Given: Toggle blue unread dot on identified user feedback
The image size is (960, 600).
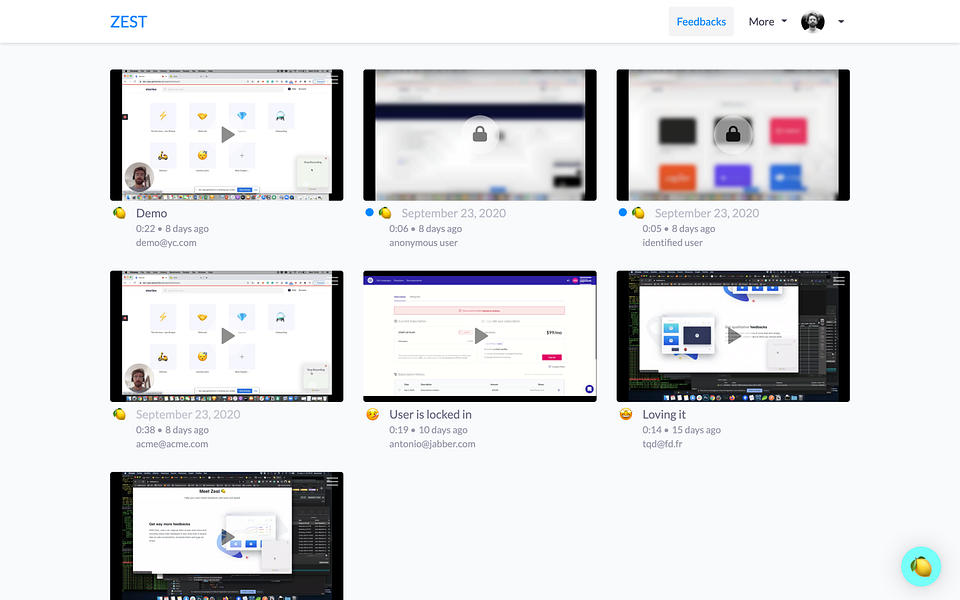Looking at the screenshot, I should pyautogui.click(x=623, y=212).
